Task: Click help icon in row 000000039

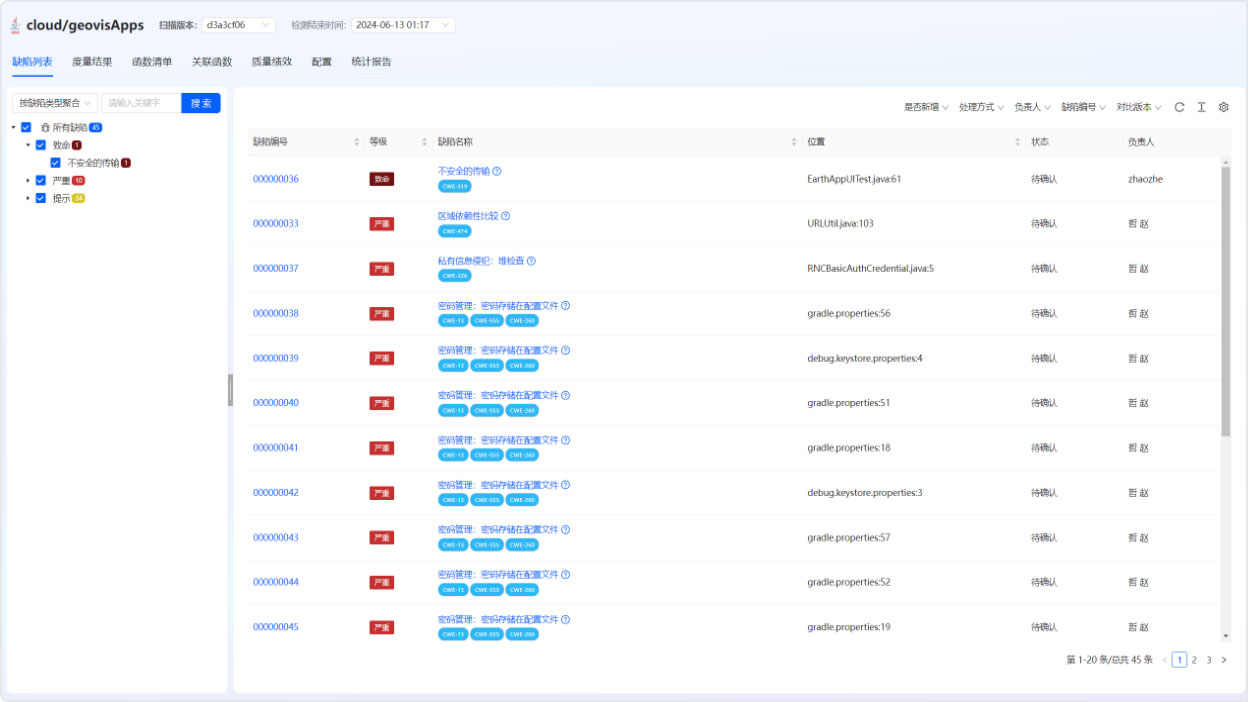Action: pos(565,351)
